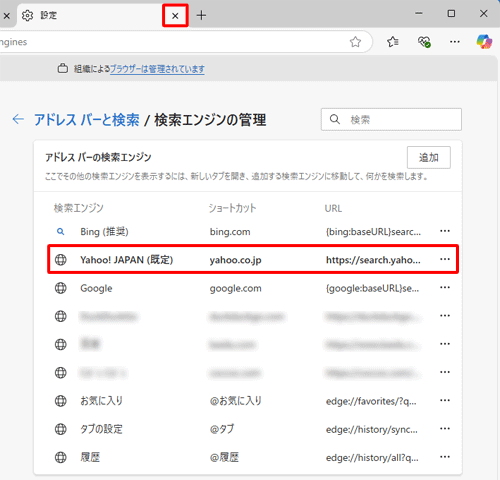Click globe icon of 履歴 row
Image resolution: width=500 pixels, height=480 pixels.
coord(61,457)
